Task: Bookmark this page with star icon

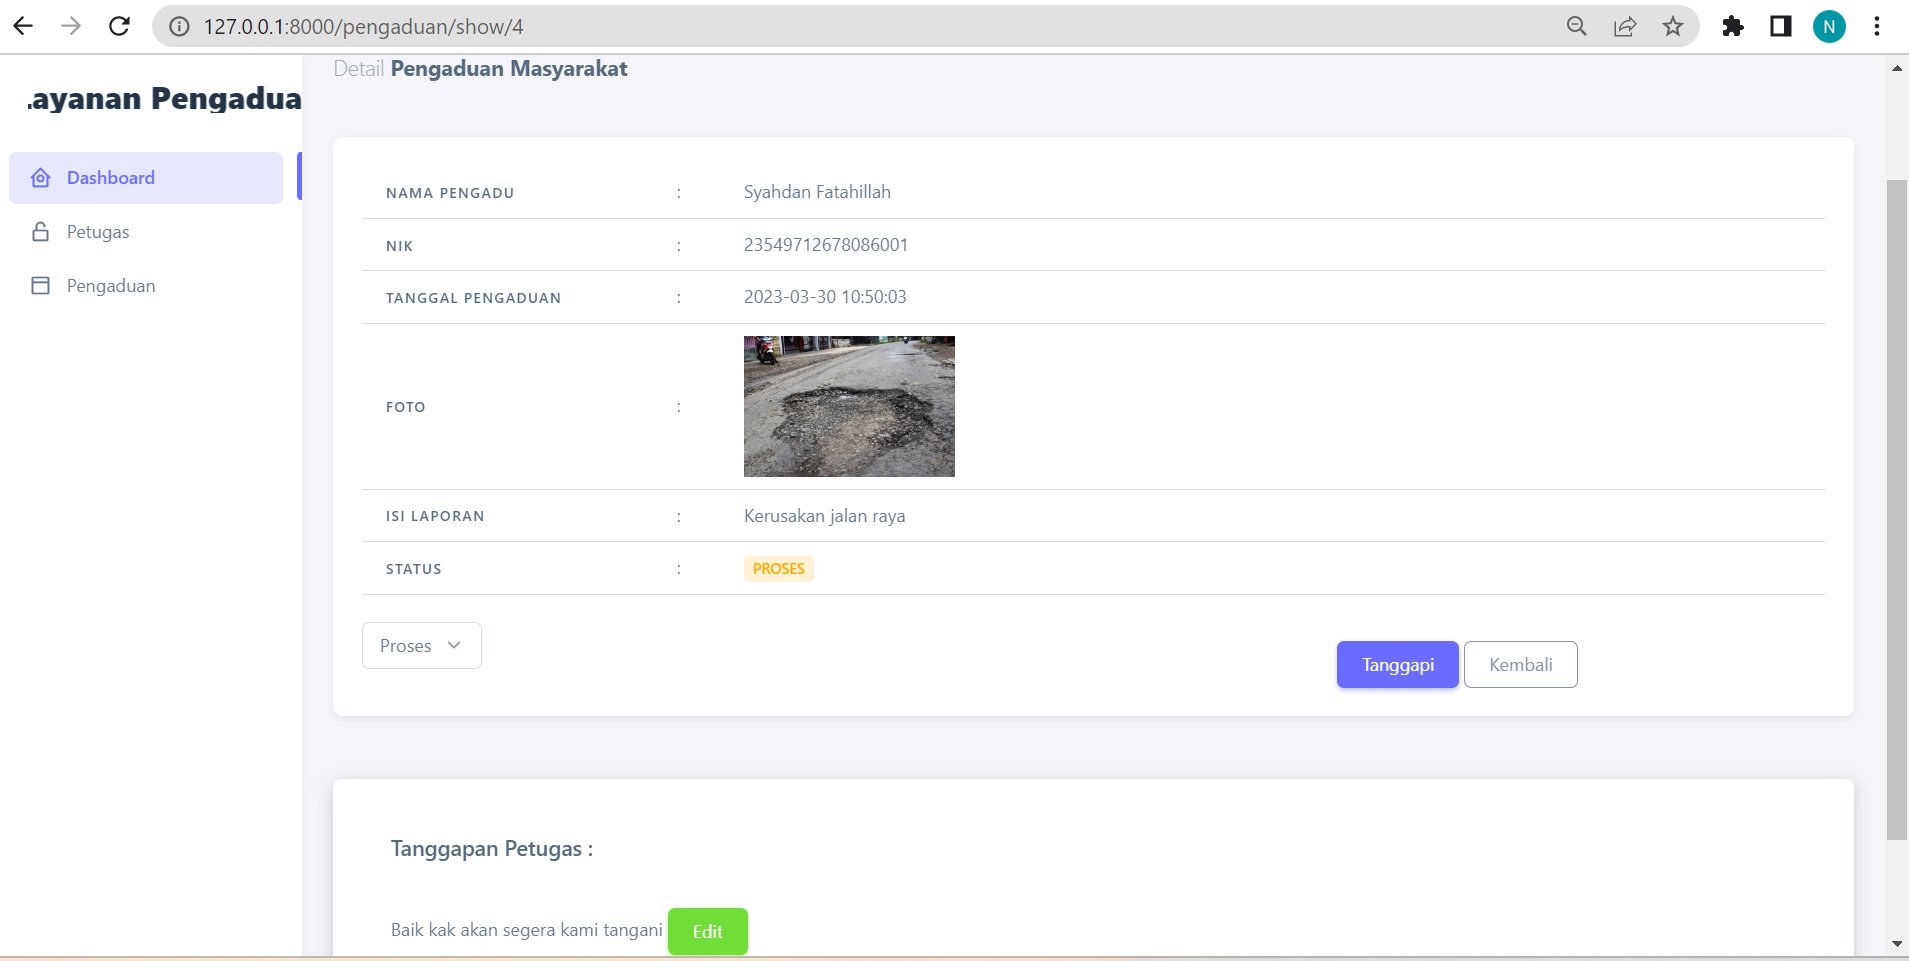Action: click(1673, 26)
